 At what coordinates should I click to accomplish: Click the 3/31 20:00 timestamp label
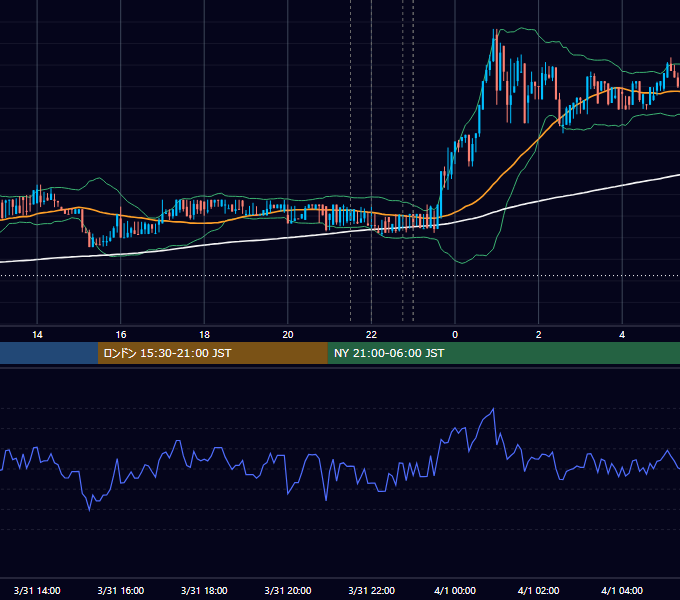click(x=288, y=590)
